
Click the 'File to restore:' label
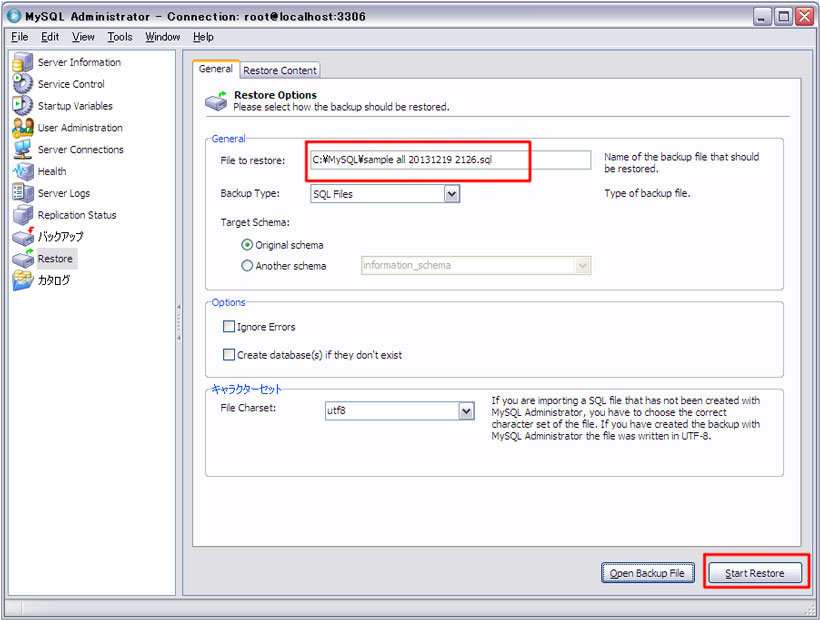[253, 160]
